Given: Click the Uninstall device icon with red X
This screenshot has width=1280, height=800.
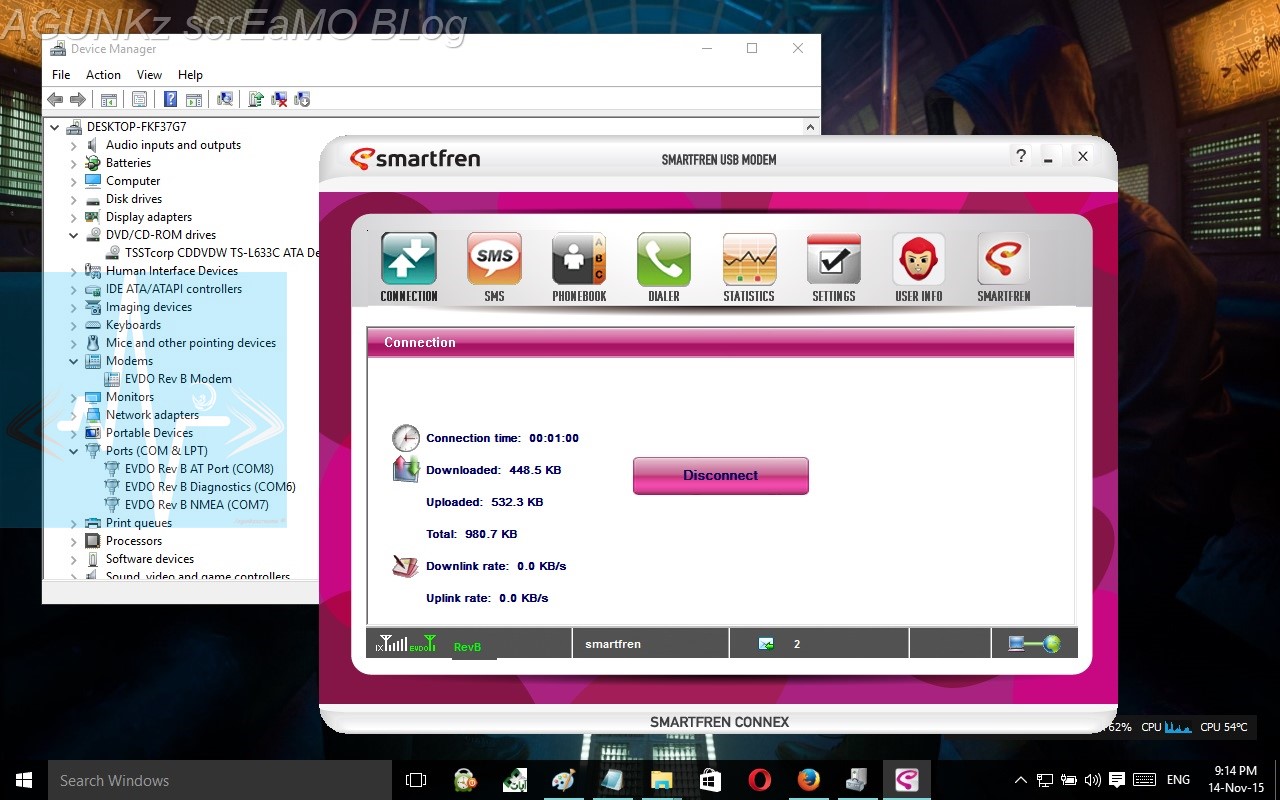Looking at the screenshot, I should (x=279, y=99).
